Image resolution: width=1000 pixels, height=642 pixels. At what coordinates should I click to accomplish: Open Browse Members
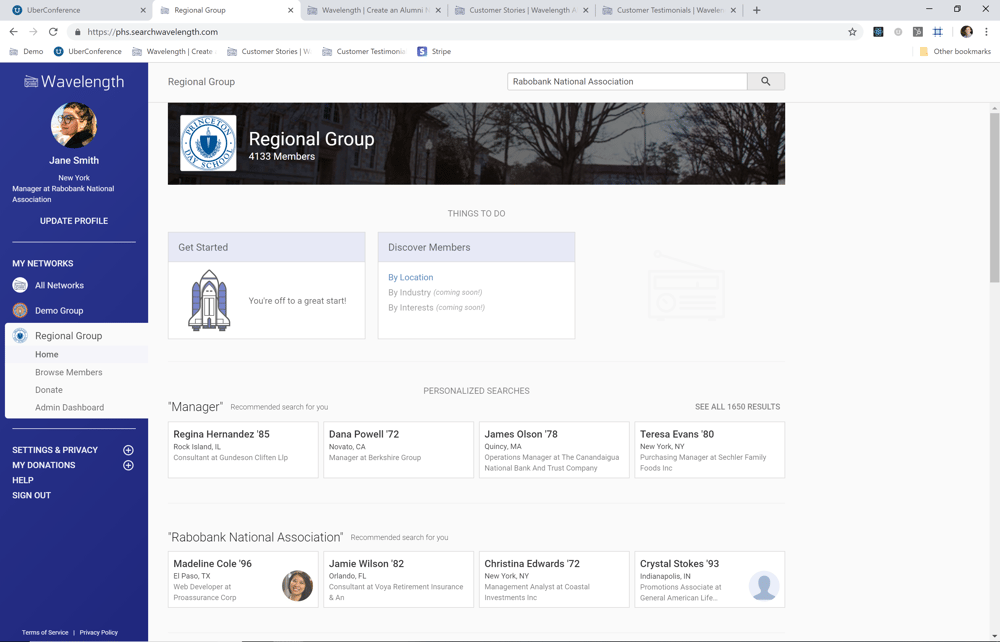(x=68, y=372)
